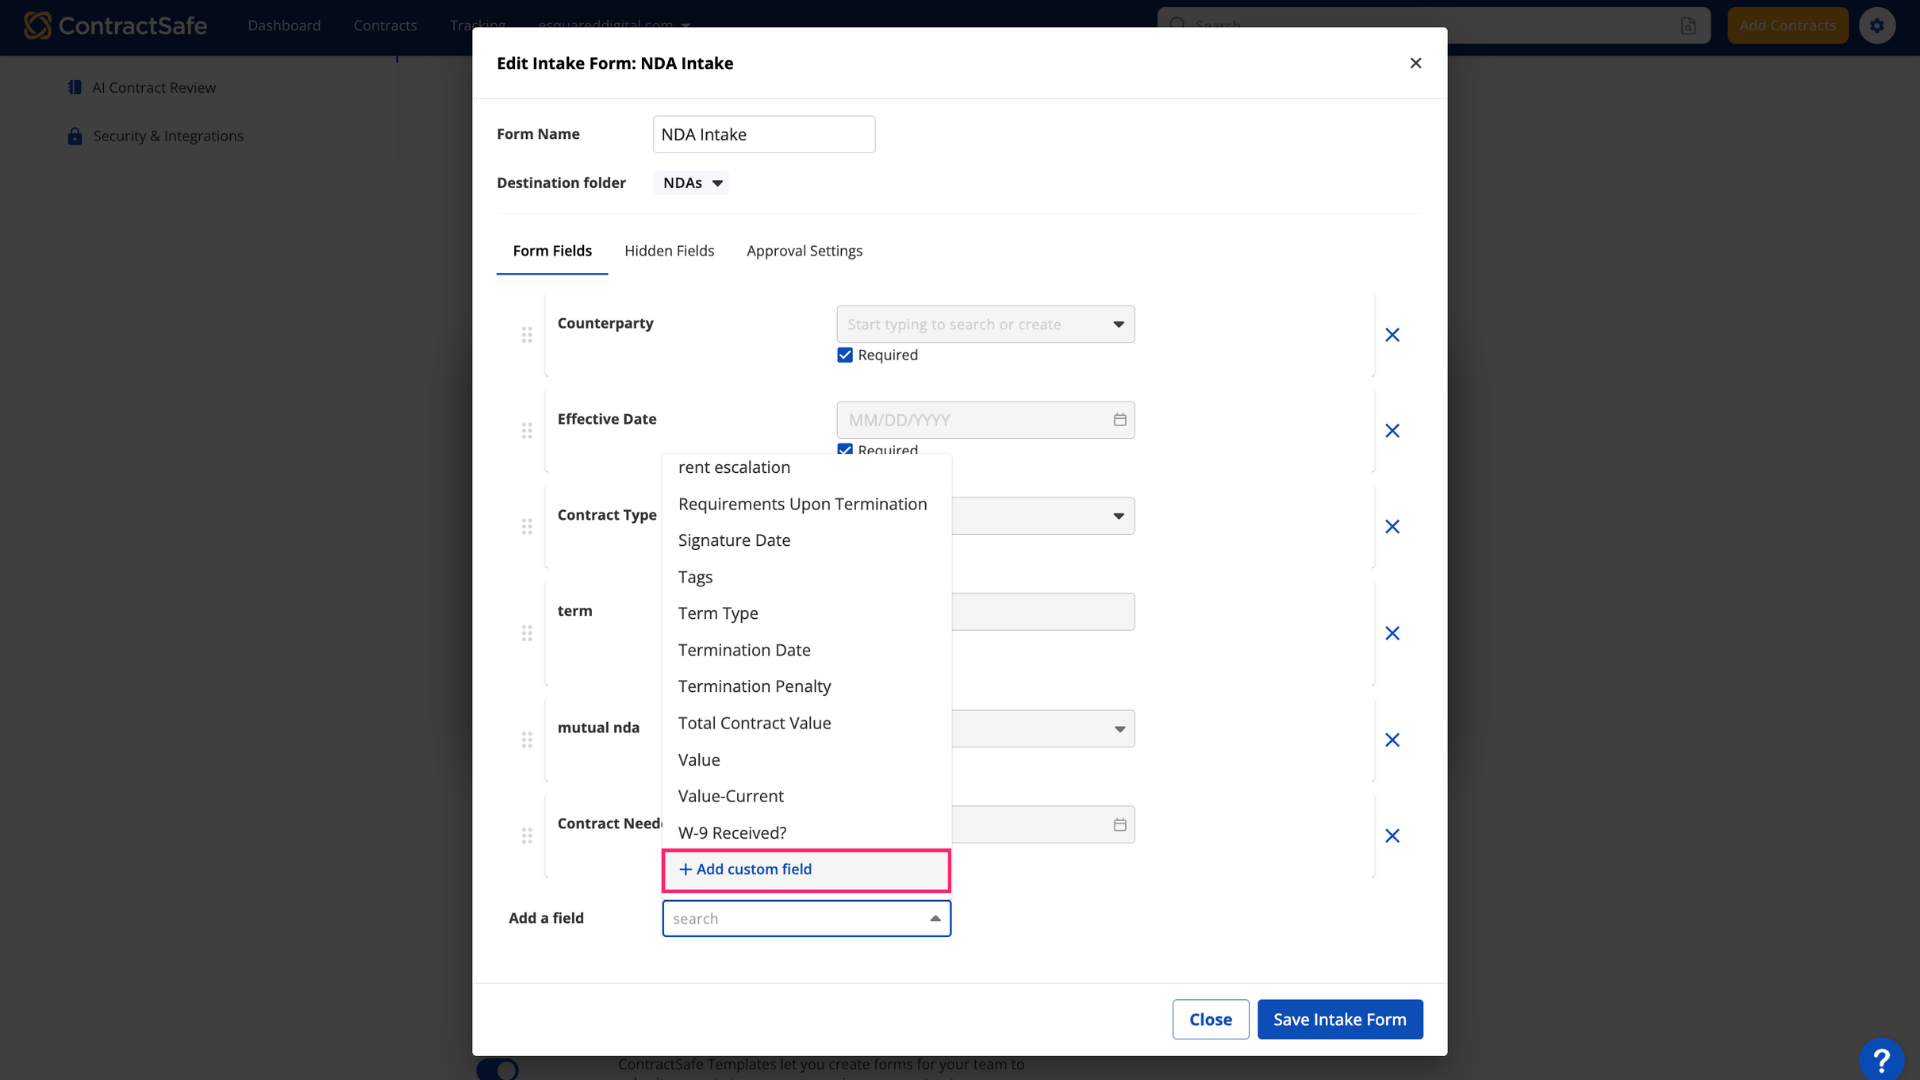Click Save Intake Form
Viewport: 1920px width, 1080px height.
(x=1339, y=1019)
